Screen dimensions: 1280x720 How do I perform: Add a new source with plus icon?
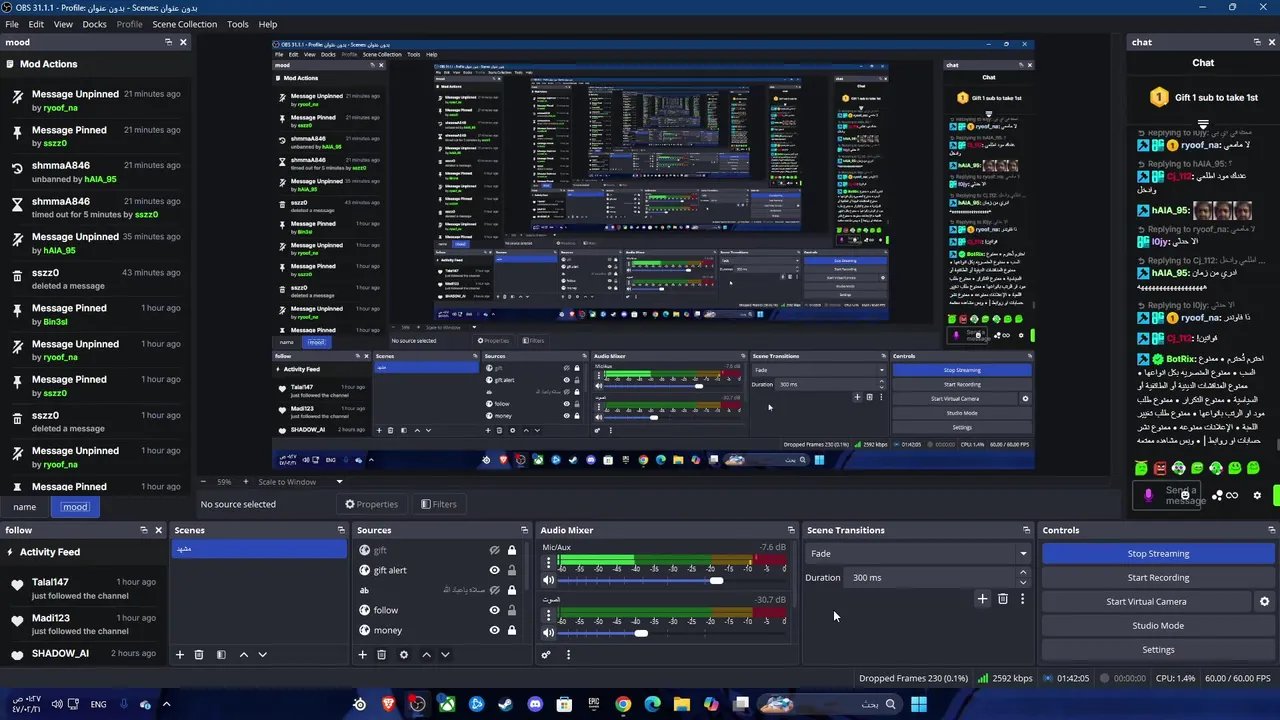click(362, 655)
